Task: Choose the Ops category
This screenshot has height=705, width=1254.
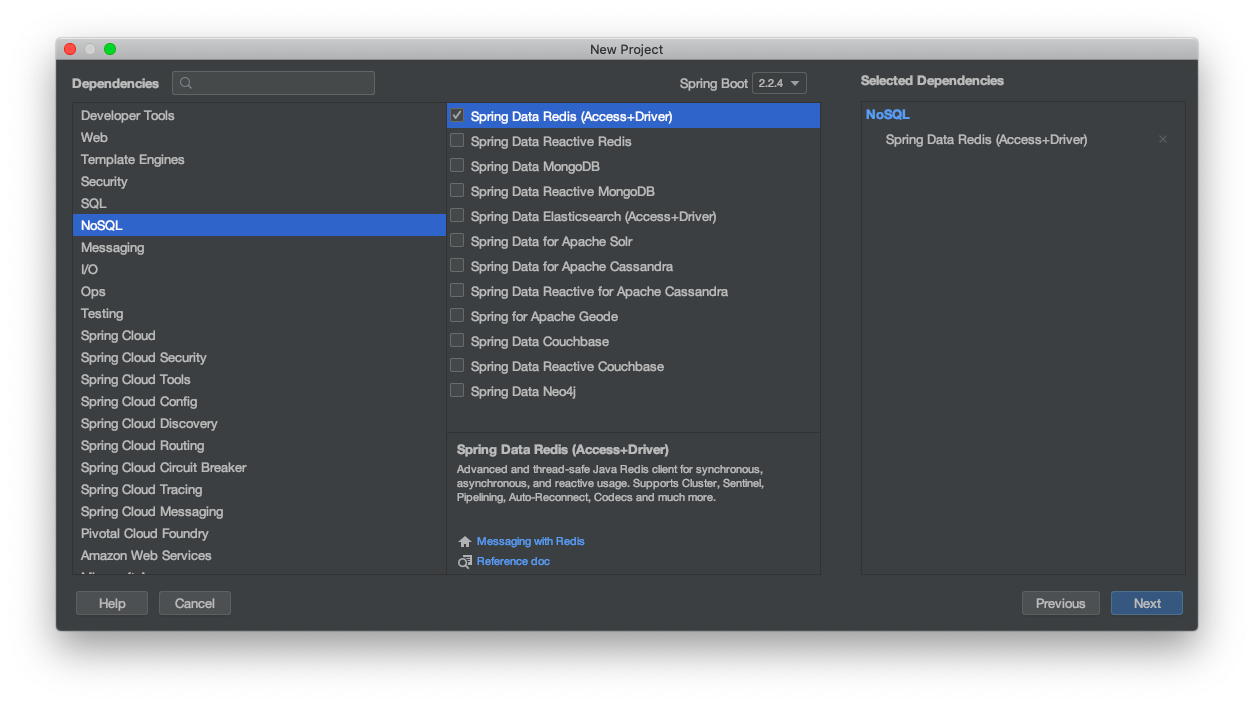Action: pos(259,292)
